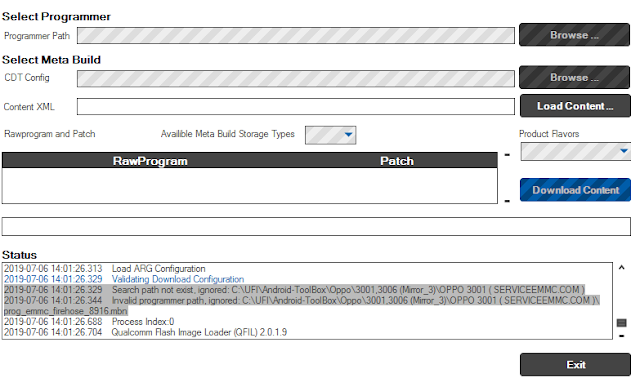The image size is (640, 387).
Task: Select 'Load ARG Configuration' log line
Action: pyautogui.click(x=105, y=269)
